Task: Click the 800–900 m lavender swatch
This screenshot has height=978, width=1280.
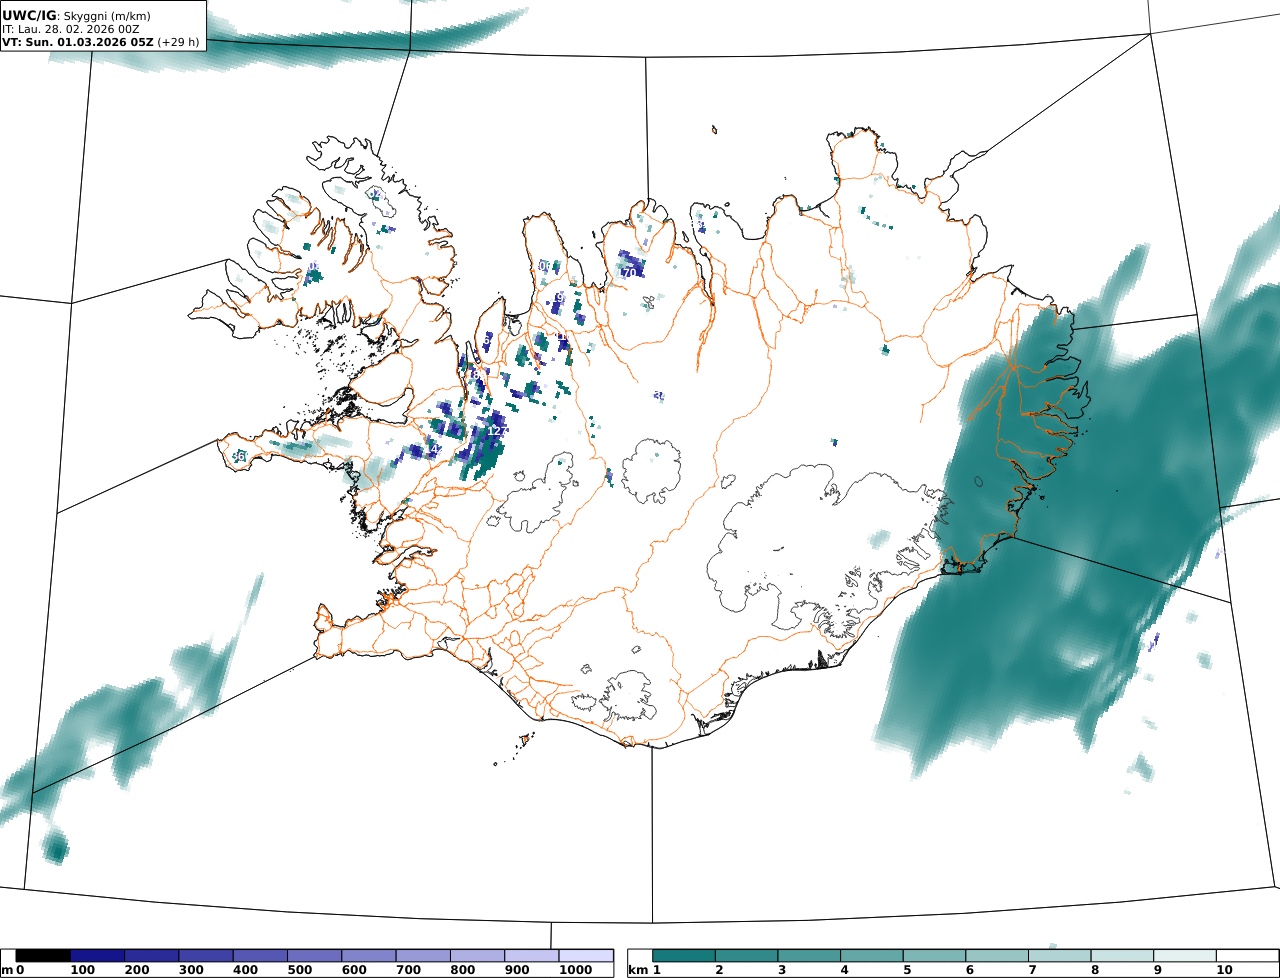Action: pos(477,956)
